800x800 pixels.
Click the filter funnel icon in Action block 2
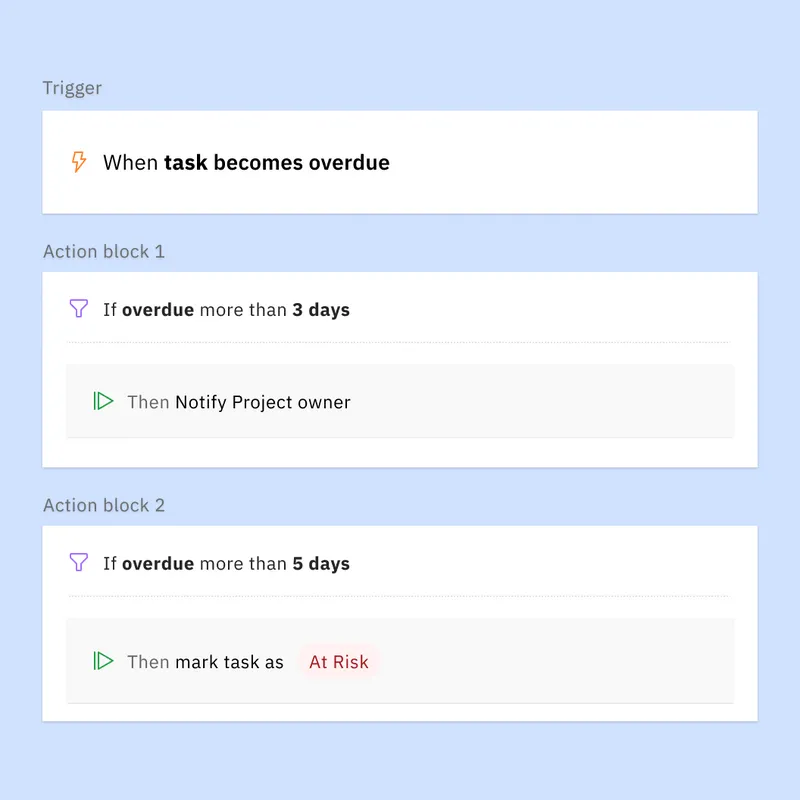point(79,563)
